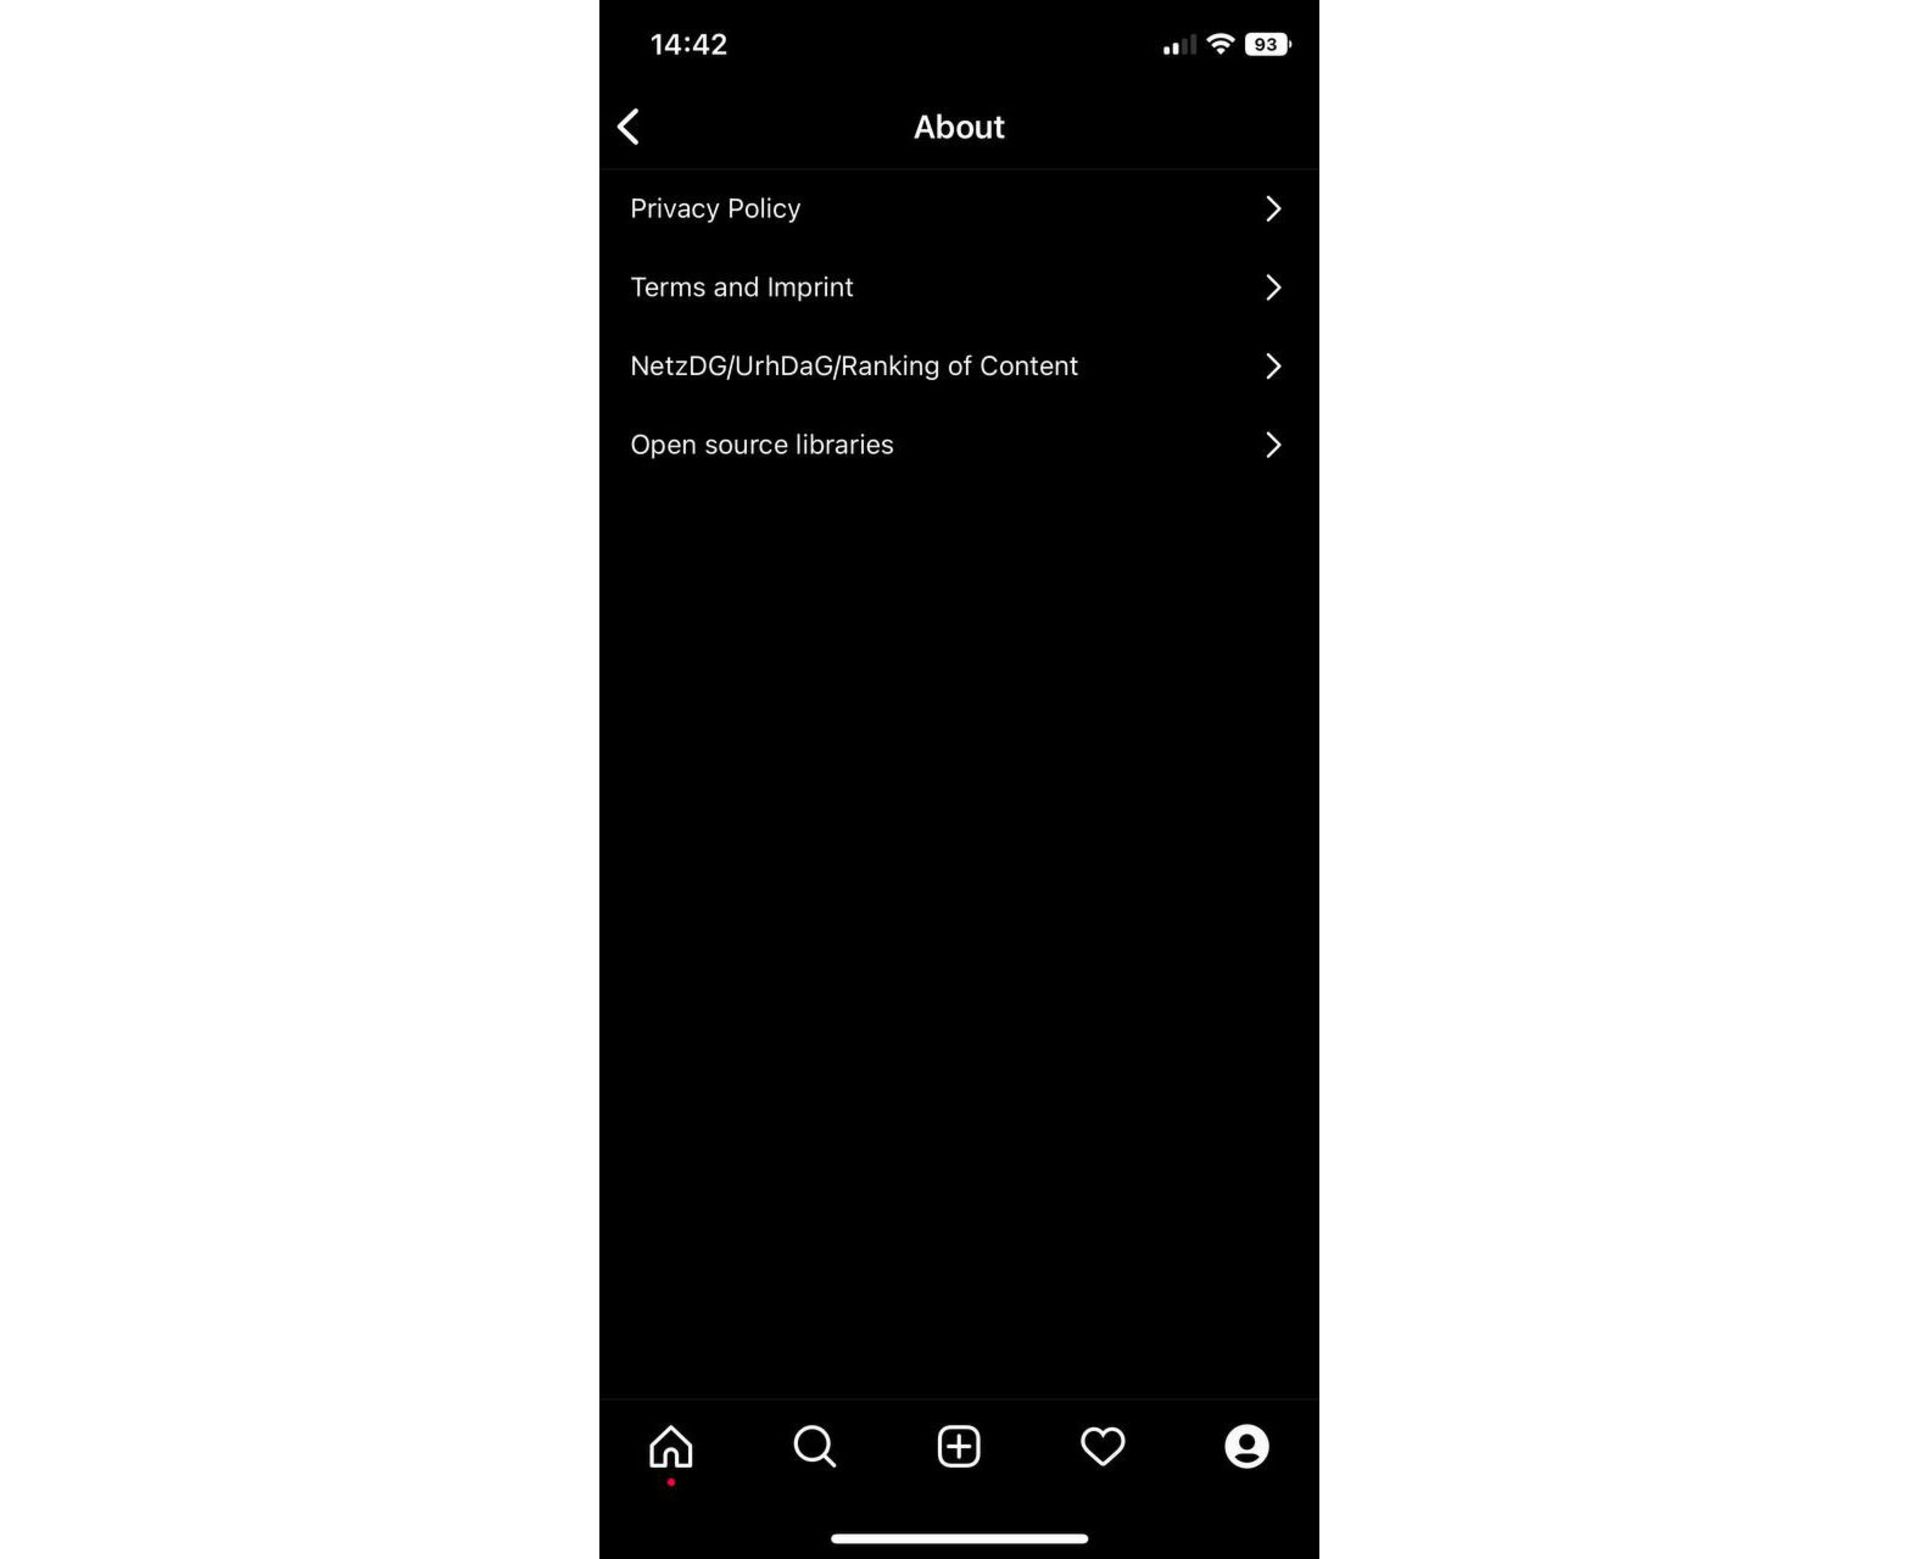The image size is (1920, 1559).
Task: Expand the Privacy Policy section
Action: coord(958,207)
